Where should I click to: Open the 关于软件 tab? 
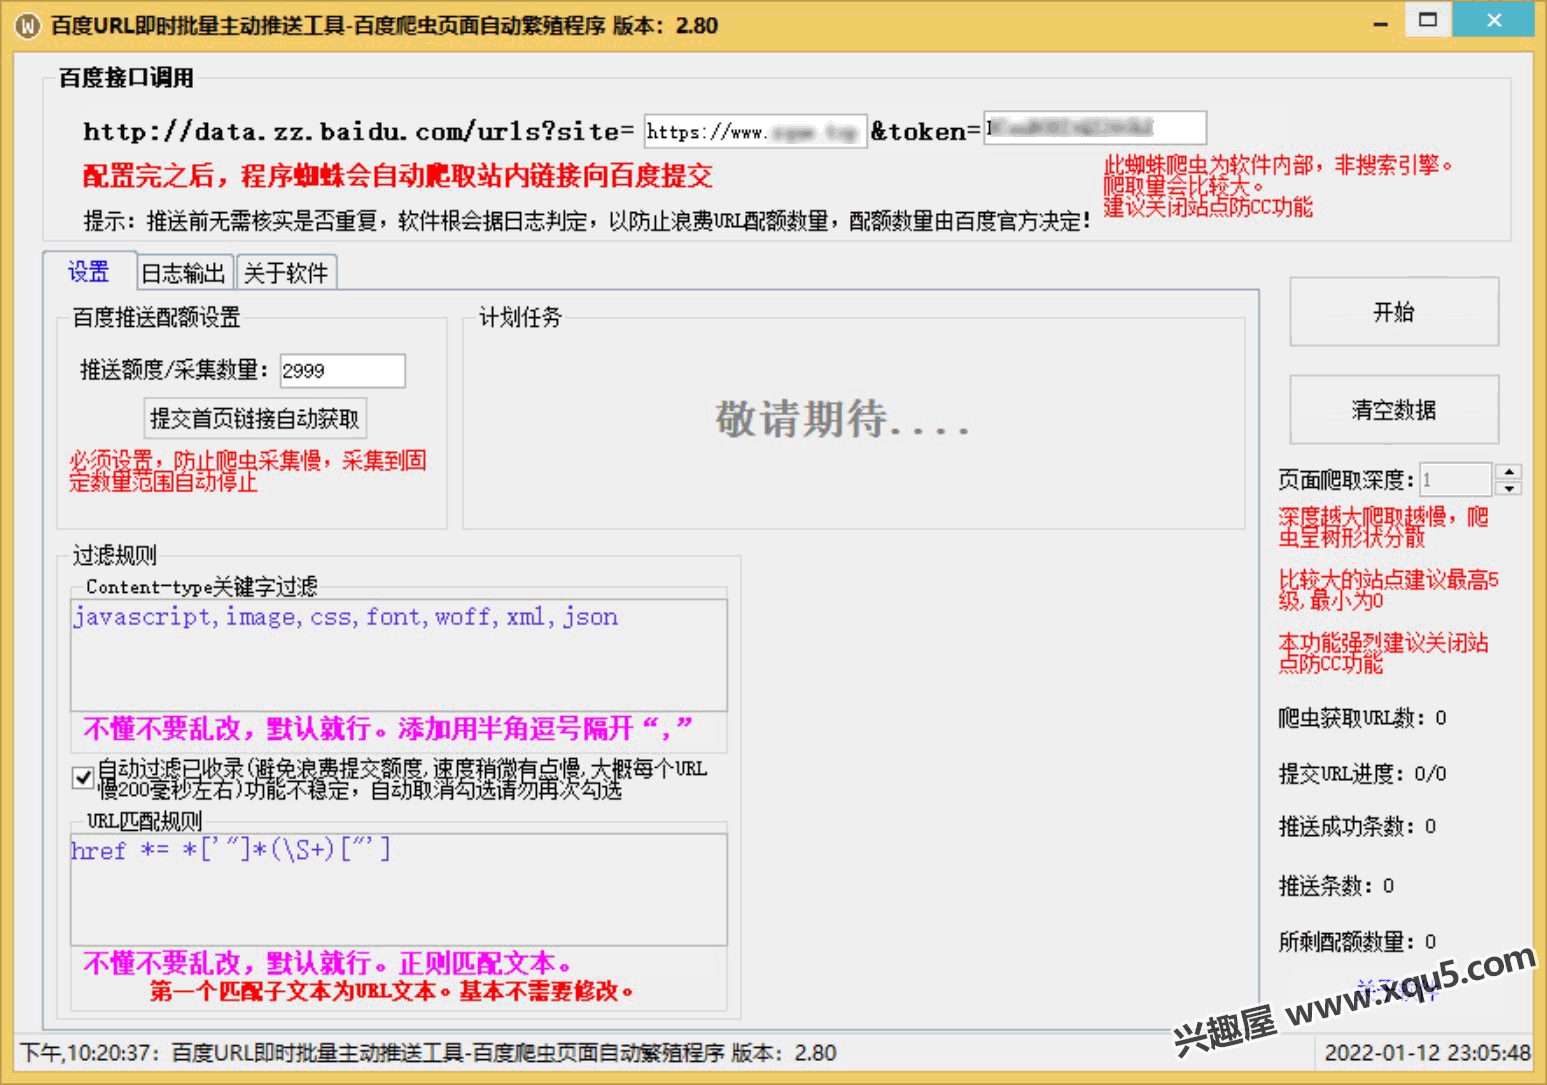point(286,273)
